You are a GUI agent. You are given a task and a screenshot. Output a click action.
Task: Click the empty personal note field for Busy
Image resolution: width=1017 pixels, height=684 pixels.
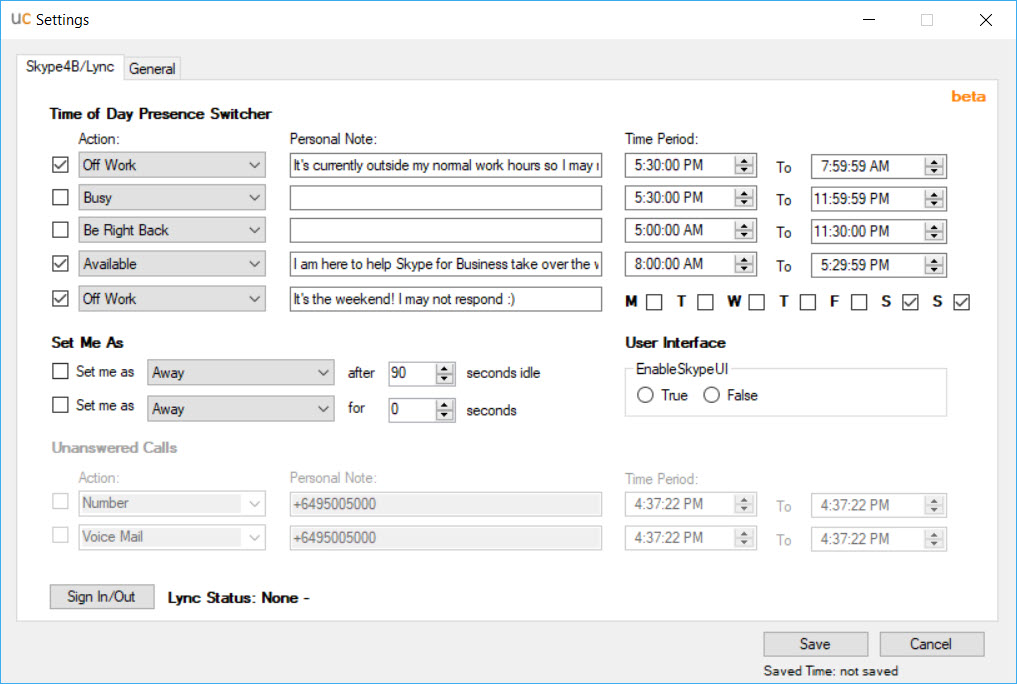446,198
